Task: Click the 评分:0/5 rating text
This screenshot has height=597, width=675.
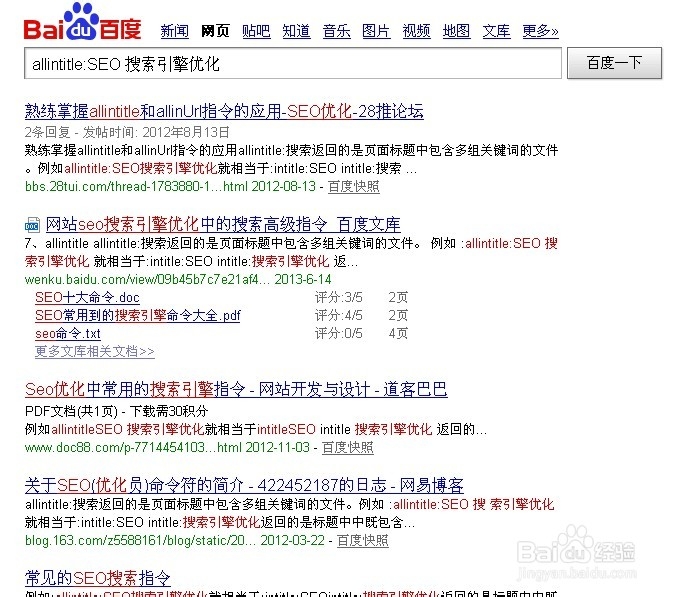Action: (338, 334)
